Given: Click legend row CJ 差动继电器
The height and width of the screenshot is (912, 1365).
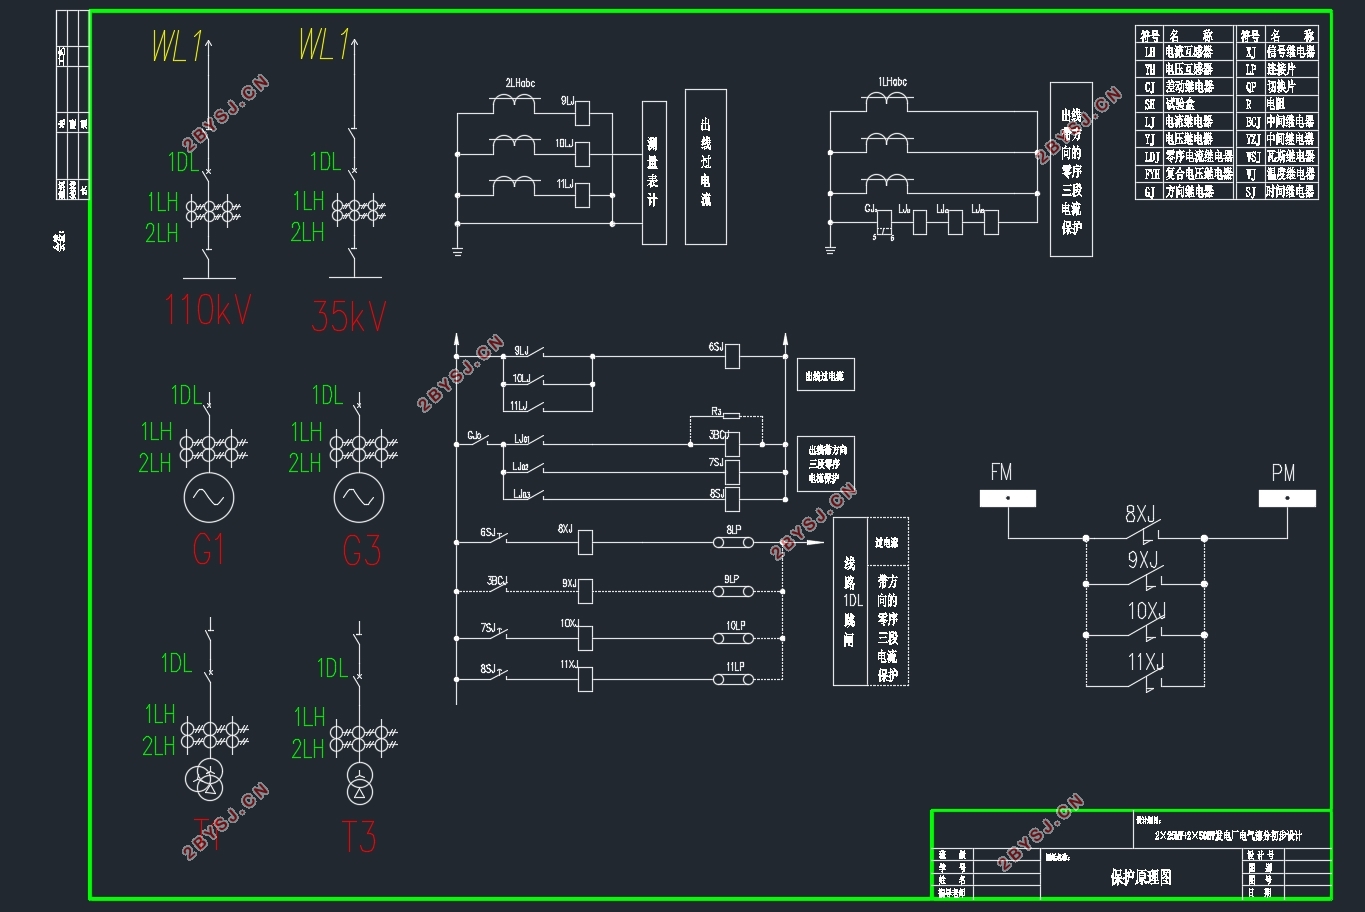Looking at the screenshot, I should click(1186, 87).
